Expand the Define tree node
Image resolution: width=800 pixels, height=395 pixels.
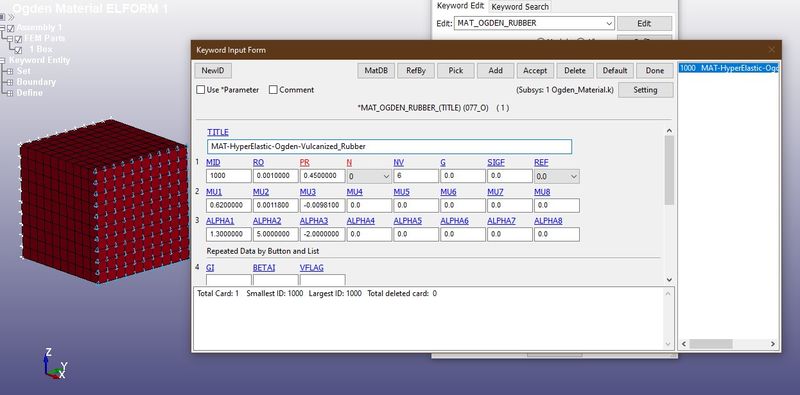pyautogui.click(x=10, y=93)
